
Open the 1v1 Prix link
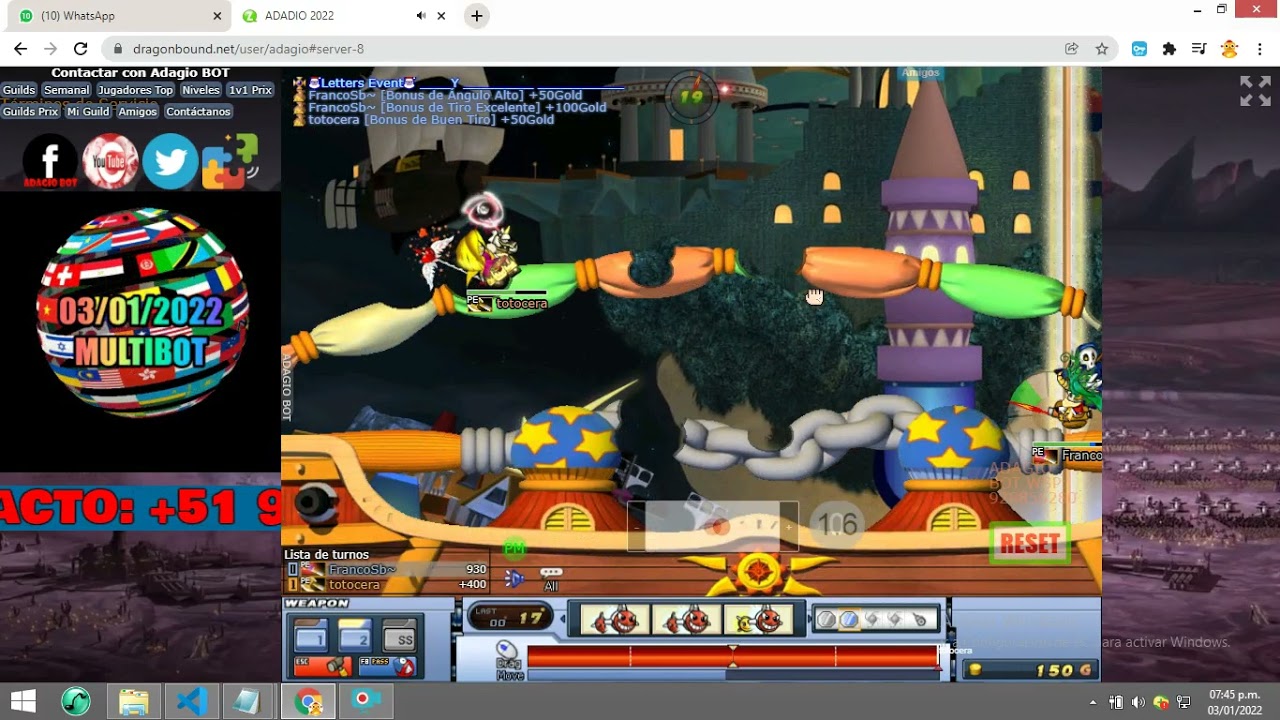point(250,90)
